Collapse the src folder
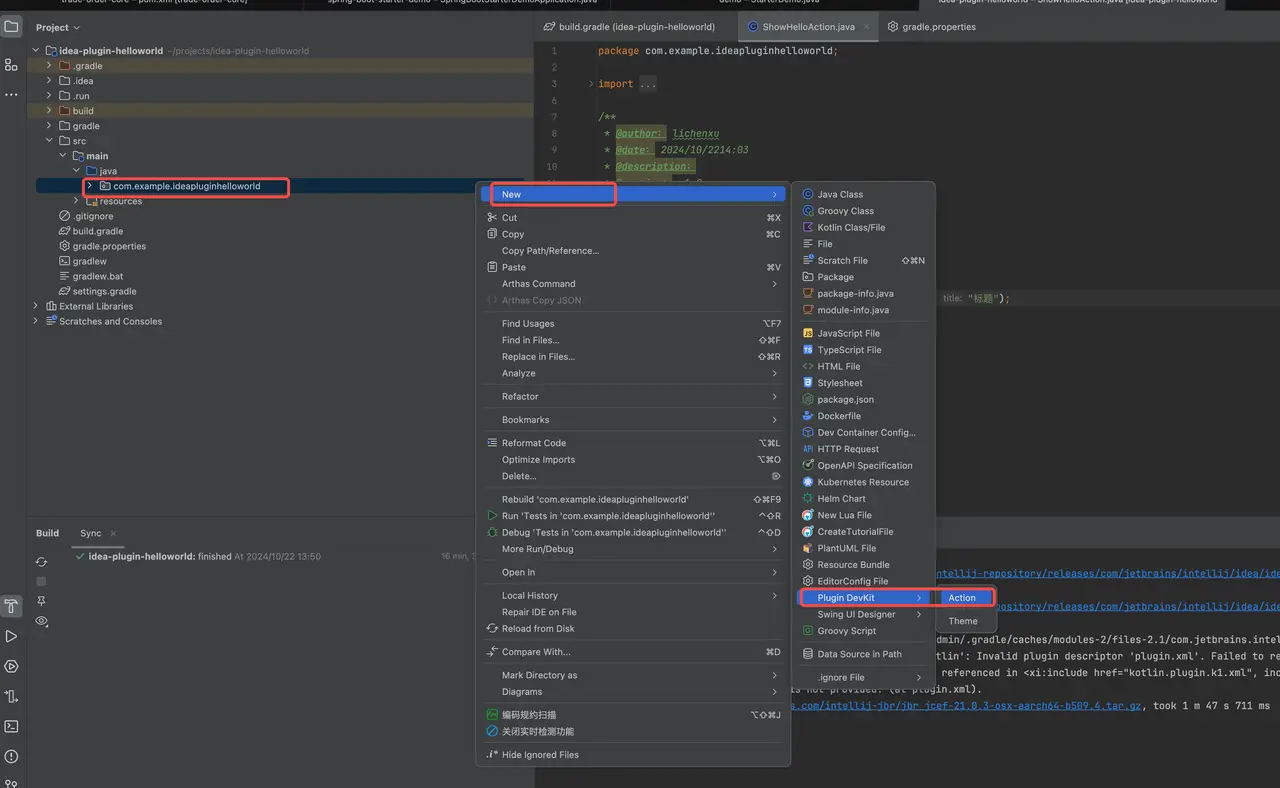 click(x=49, y=141)
